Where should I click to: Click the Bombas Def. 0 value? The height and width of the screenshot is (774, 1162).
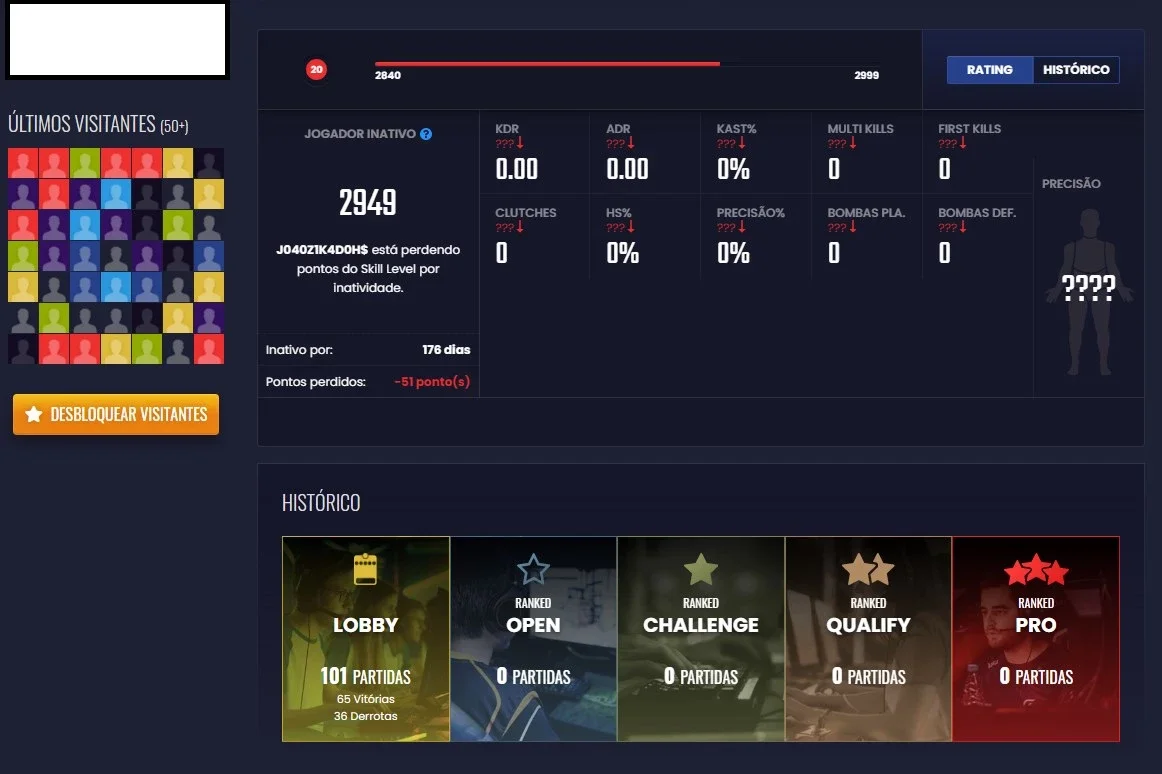[x=944, y=253]
